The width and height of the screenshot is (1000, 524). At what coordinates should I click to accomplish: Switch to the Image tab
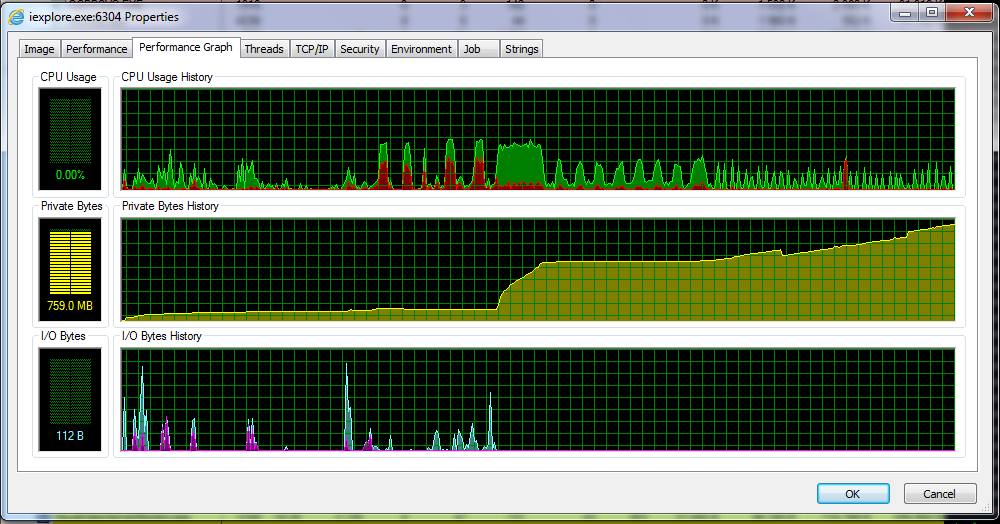[x=40, y=49]
